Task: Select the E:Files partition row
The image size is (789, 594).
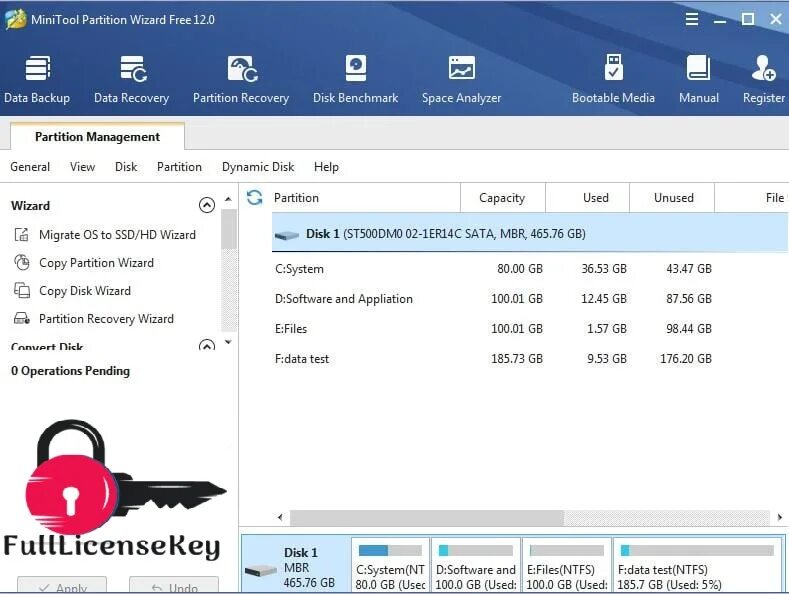Action: point(530,329)
